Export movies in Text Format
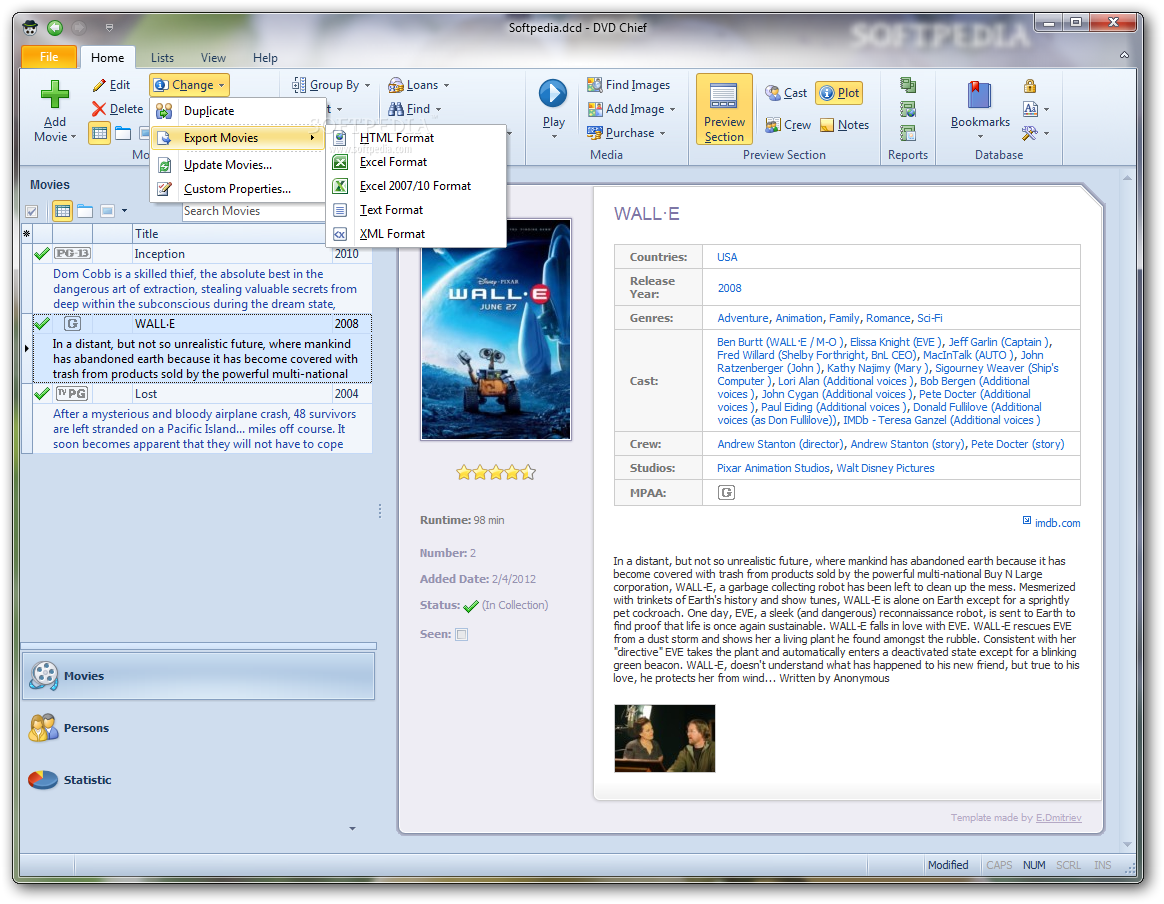 pyautogui.click(x=416, y=210)
